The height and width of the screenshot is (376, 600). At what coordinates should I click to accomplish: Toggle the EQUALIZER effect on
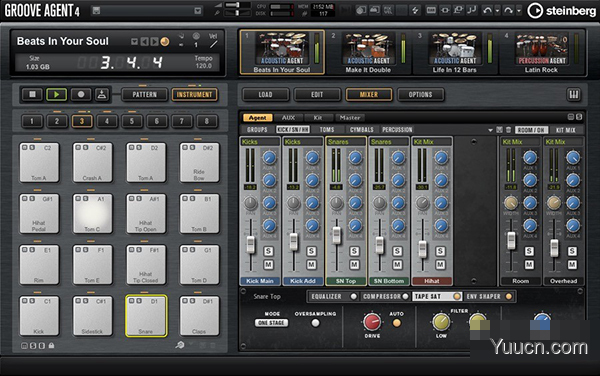point(353,296)
